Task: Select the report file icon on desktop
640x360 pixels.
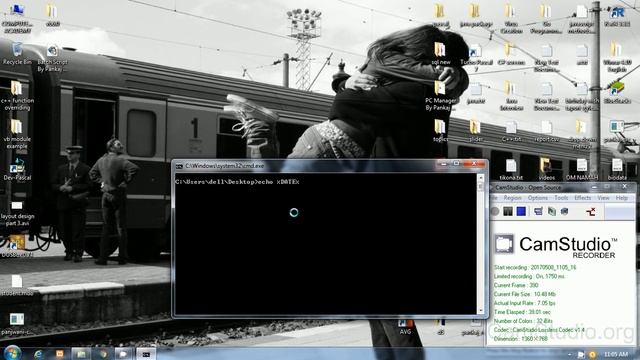Action: coord(546,131)
